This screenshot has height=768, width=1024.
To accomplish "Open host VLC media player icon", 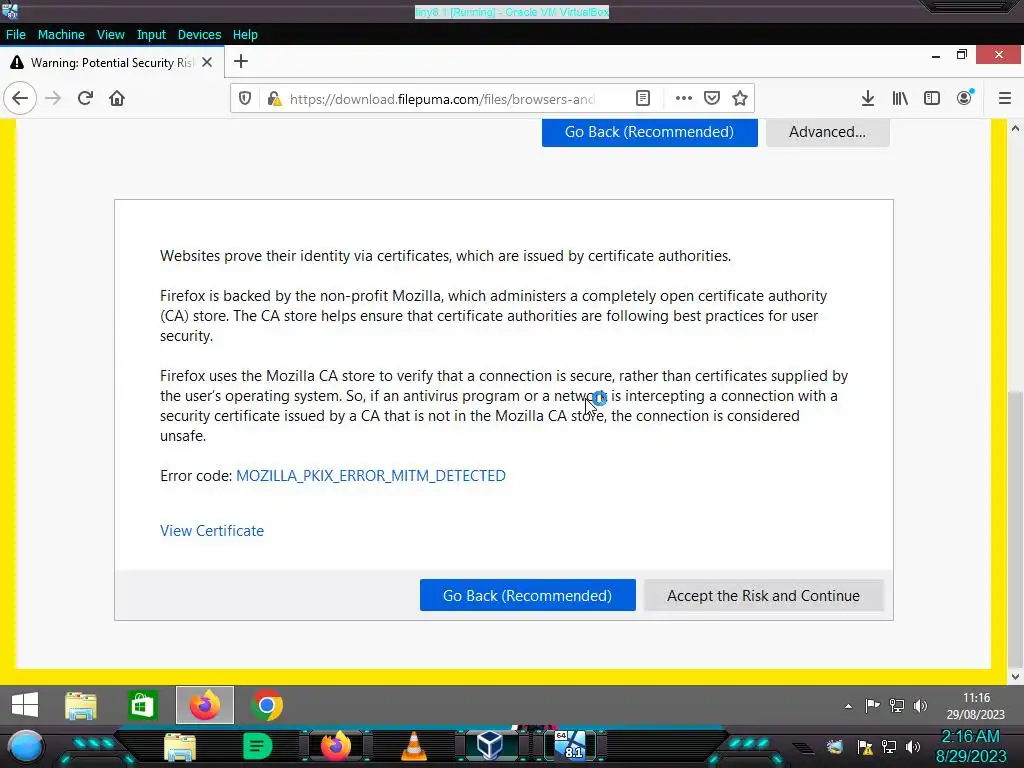I will click(413, 746).
